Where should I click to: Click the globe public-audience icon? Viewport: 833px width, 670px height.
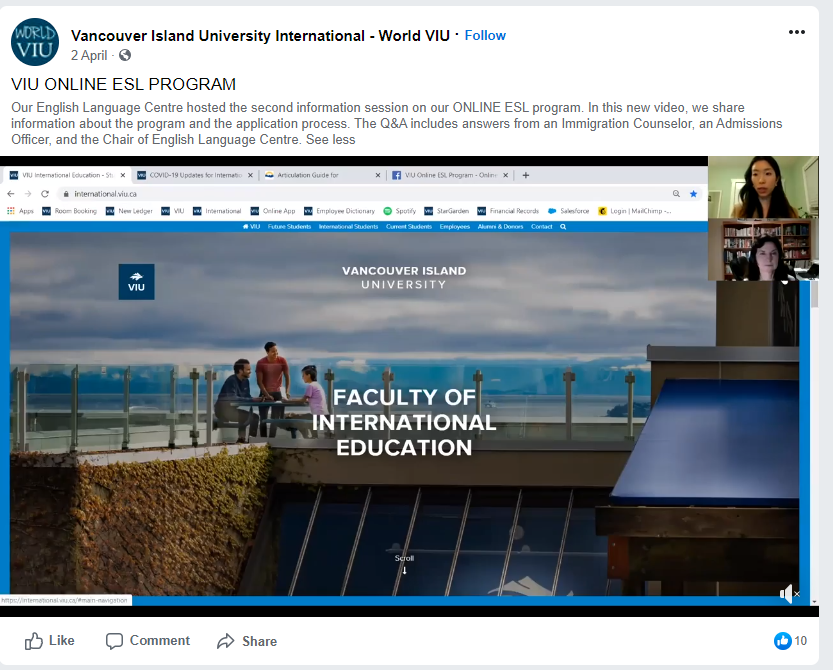pyautogui.click(x=125, y=56)
